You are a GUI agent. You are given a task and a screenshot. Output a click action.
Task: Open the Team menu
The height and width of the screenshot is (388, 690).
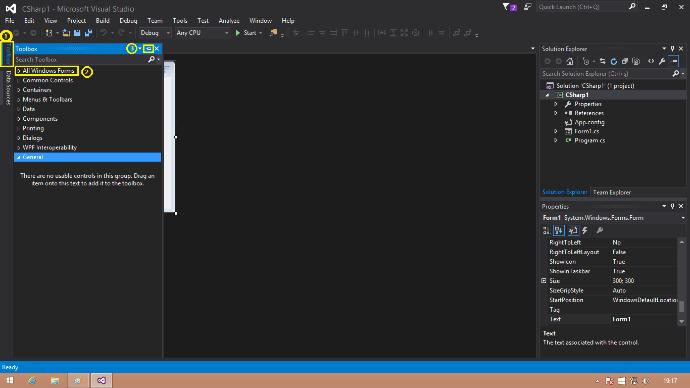pos(155,21)
